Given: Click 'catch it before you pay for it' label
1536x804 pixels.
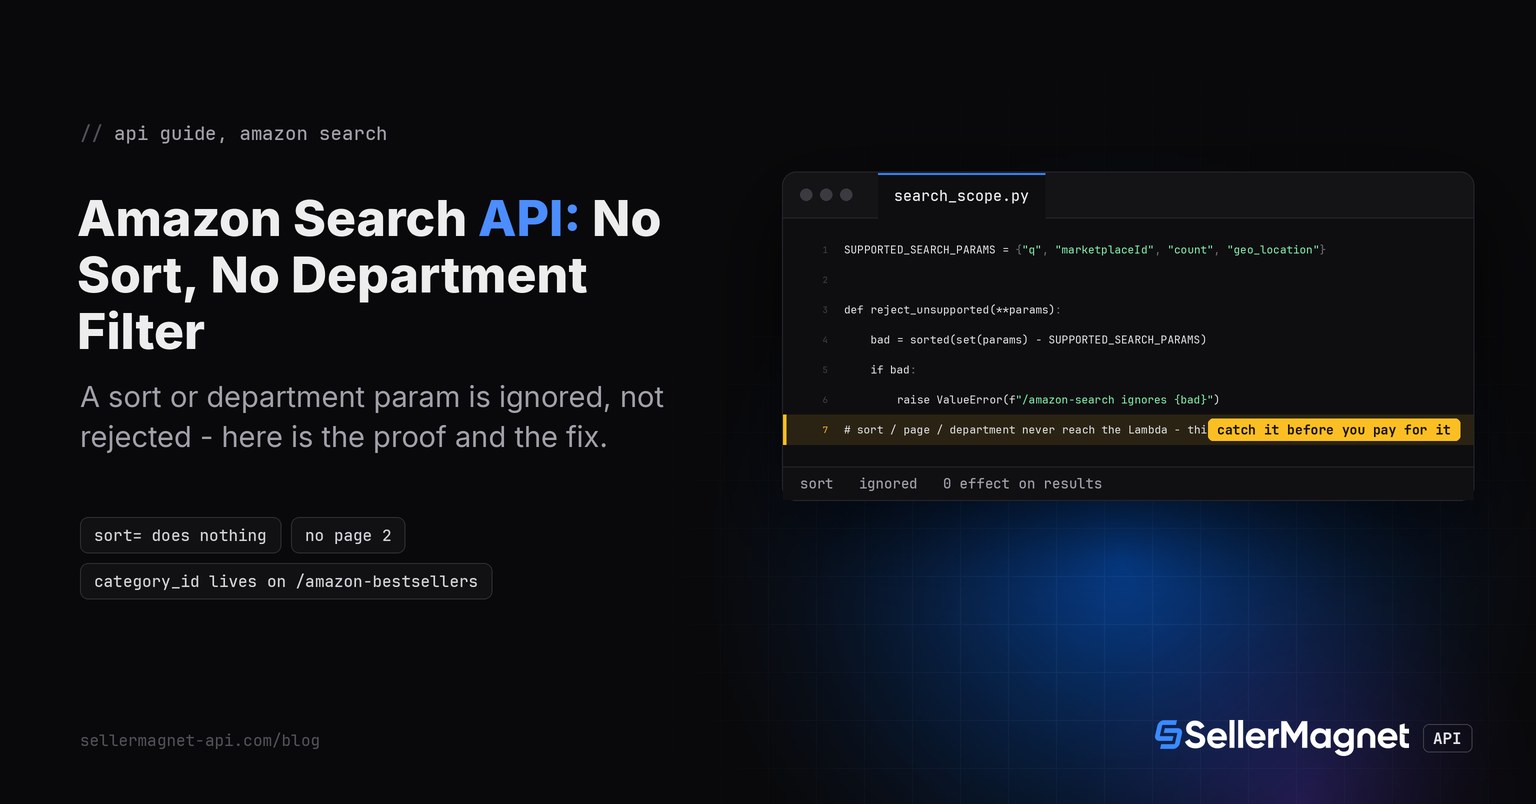Looking at the screenshot, I should coord(1334,430).
